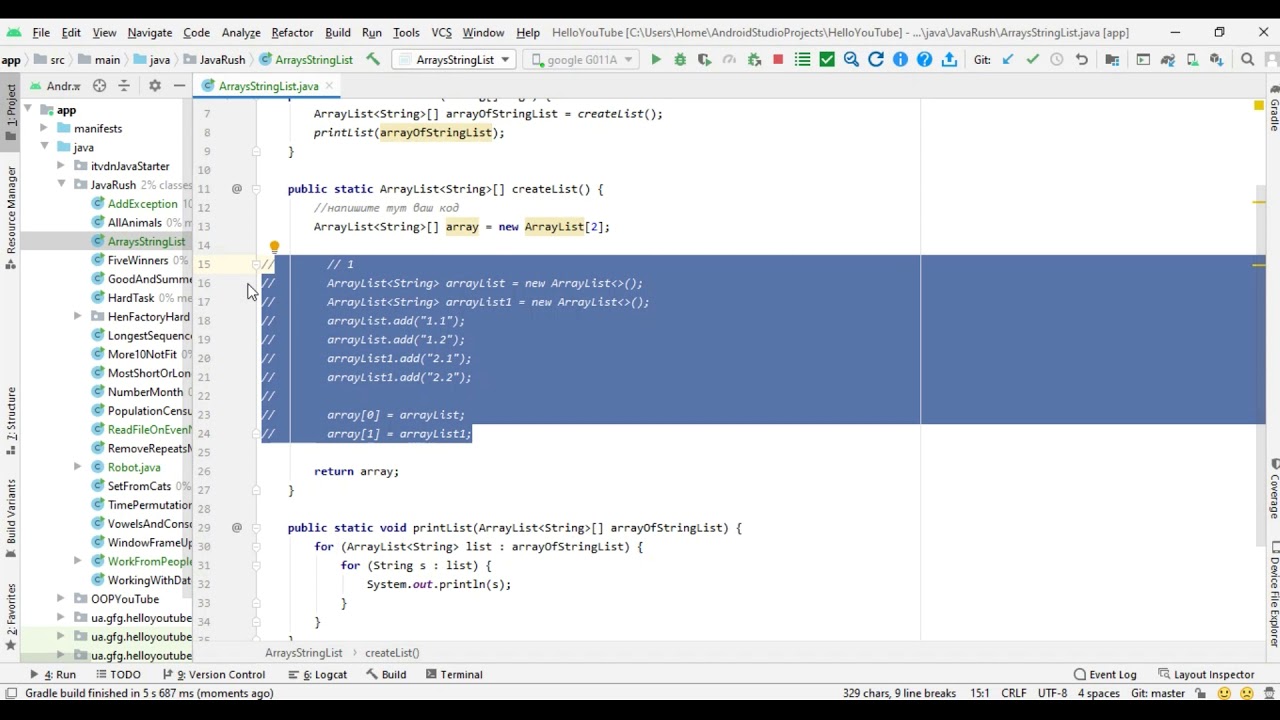Start debugging with the bug icon

(x=680, y=60)
